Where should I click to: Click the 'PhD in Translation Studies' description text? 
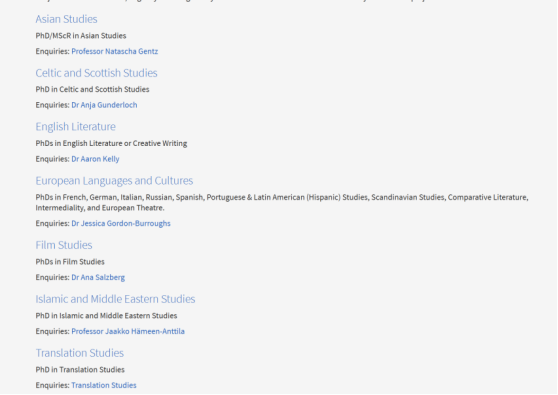(80, 370)
